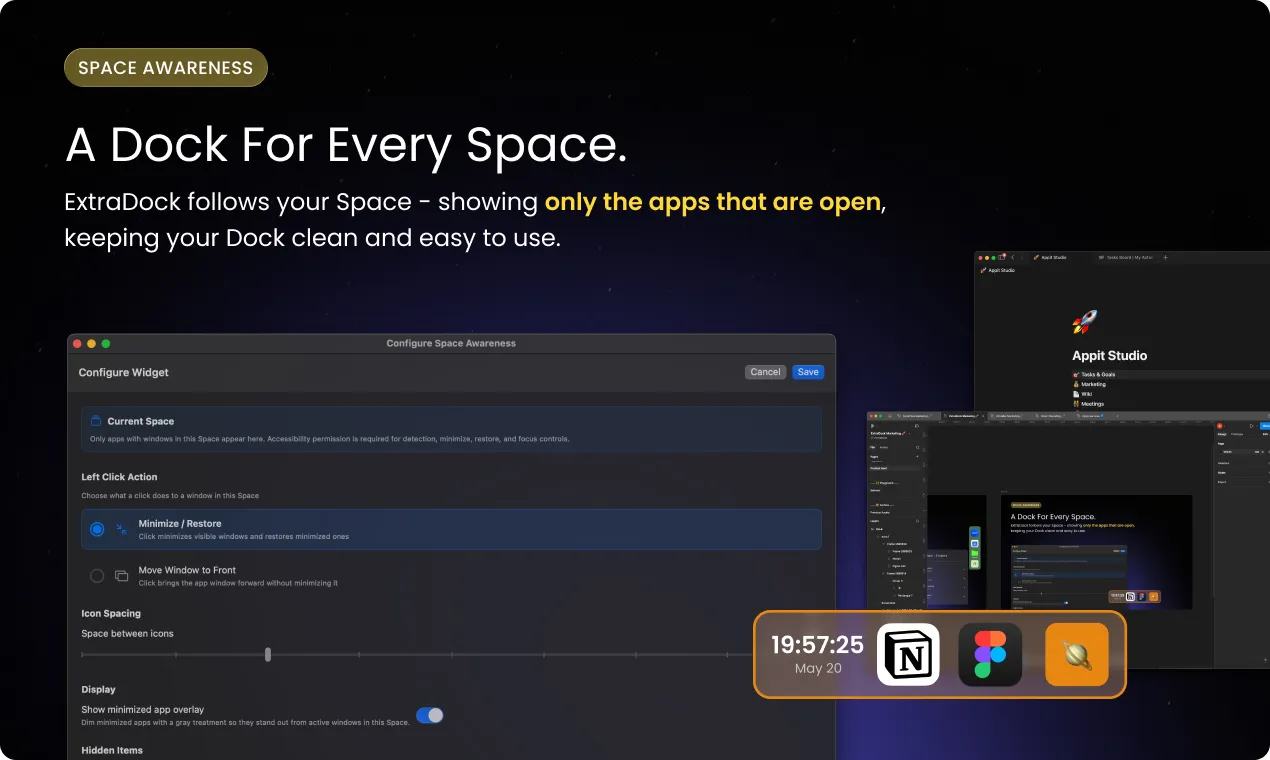Screen dimensions: 1270x760
Task: Click the Appit Studio page title in Notion
Action: coord(1109,355)
